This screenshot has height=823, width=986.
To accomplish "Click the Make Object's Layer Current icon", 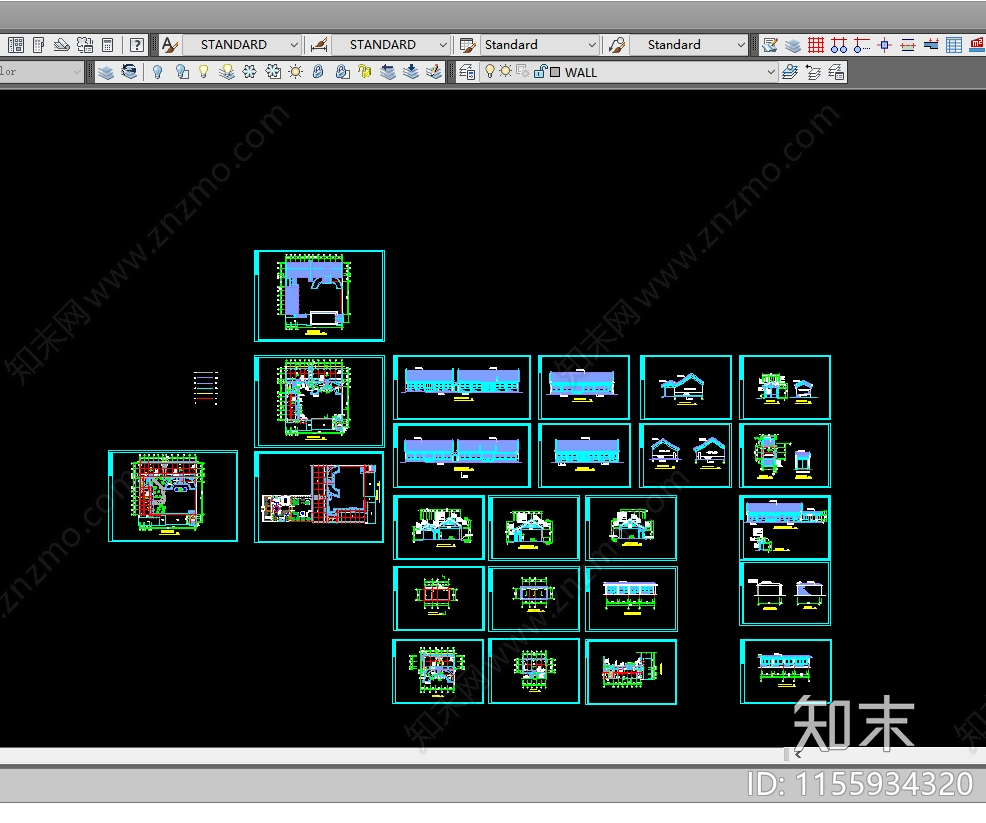I will click(790, 72).
